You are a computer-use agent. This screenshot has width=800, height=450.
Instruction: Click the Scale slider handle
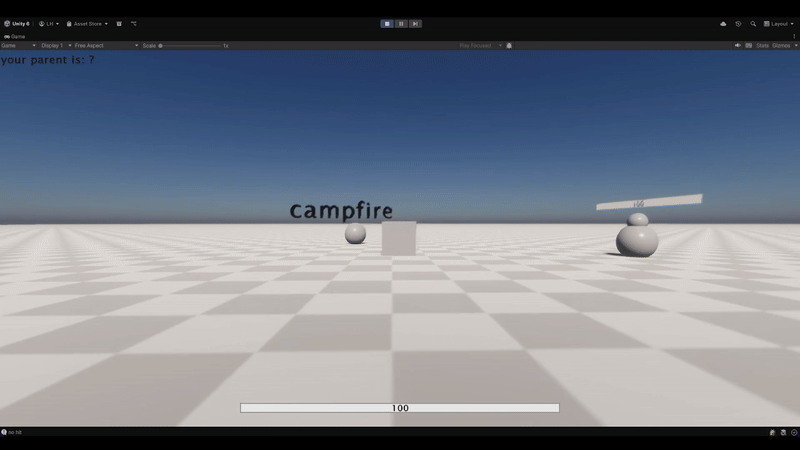click(x=161, y=45)
